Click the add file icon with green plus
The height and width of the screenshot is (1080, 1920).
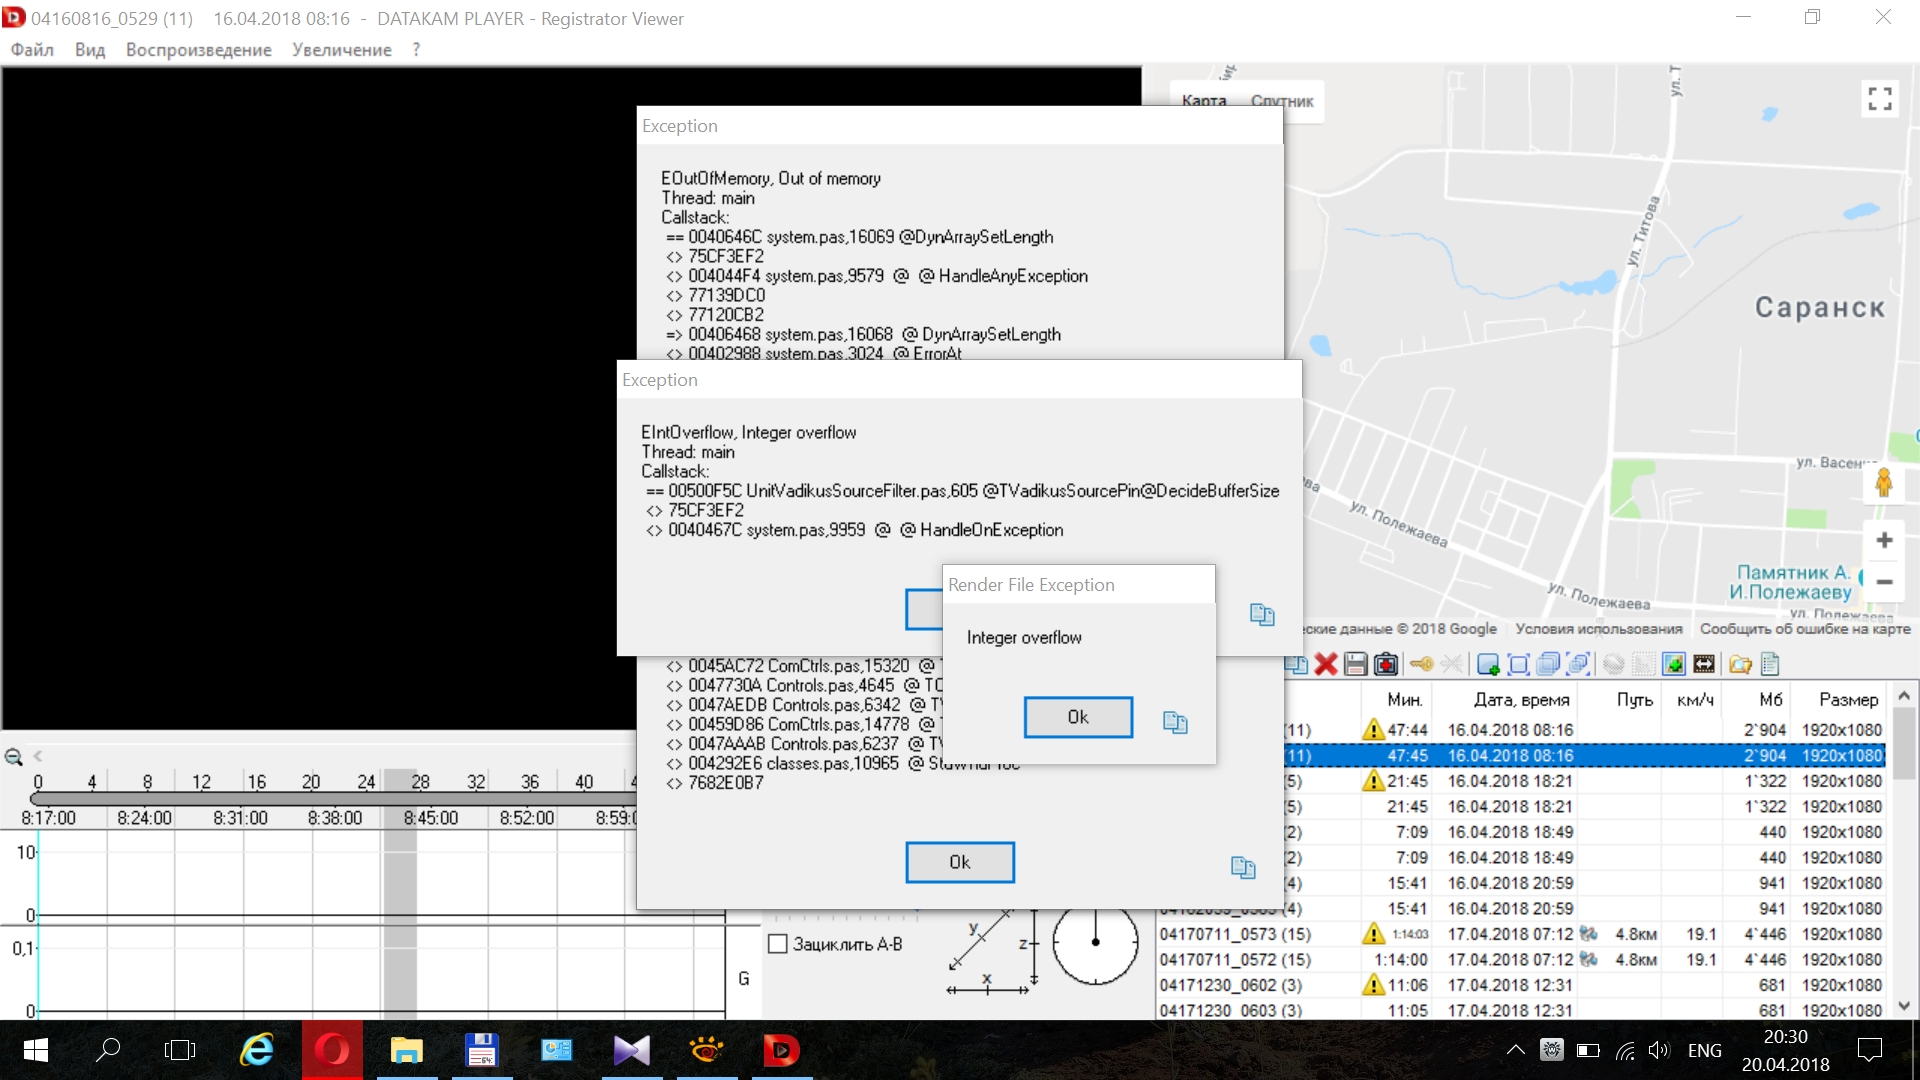click(1488, 664)
